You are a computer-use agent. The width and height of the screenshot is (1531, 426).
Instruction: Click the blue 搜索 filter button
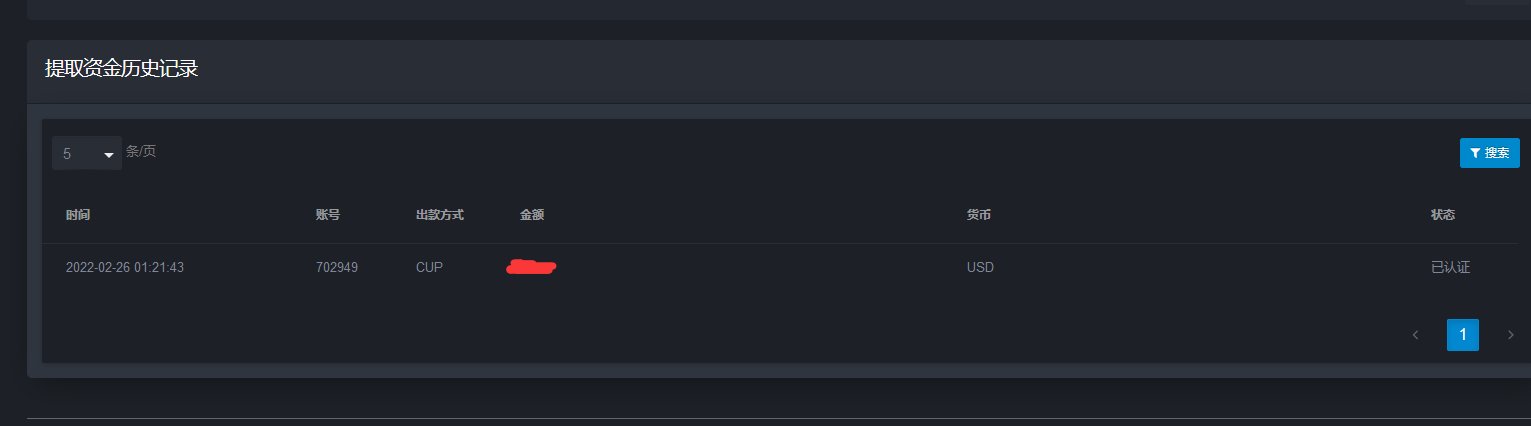(x=1489, y=153)
